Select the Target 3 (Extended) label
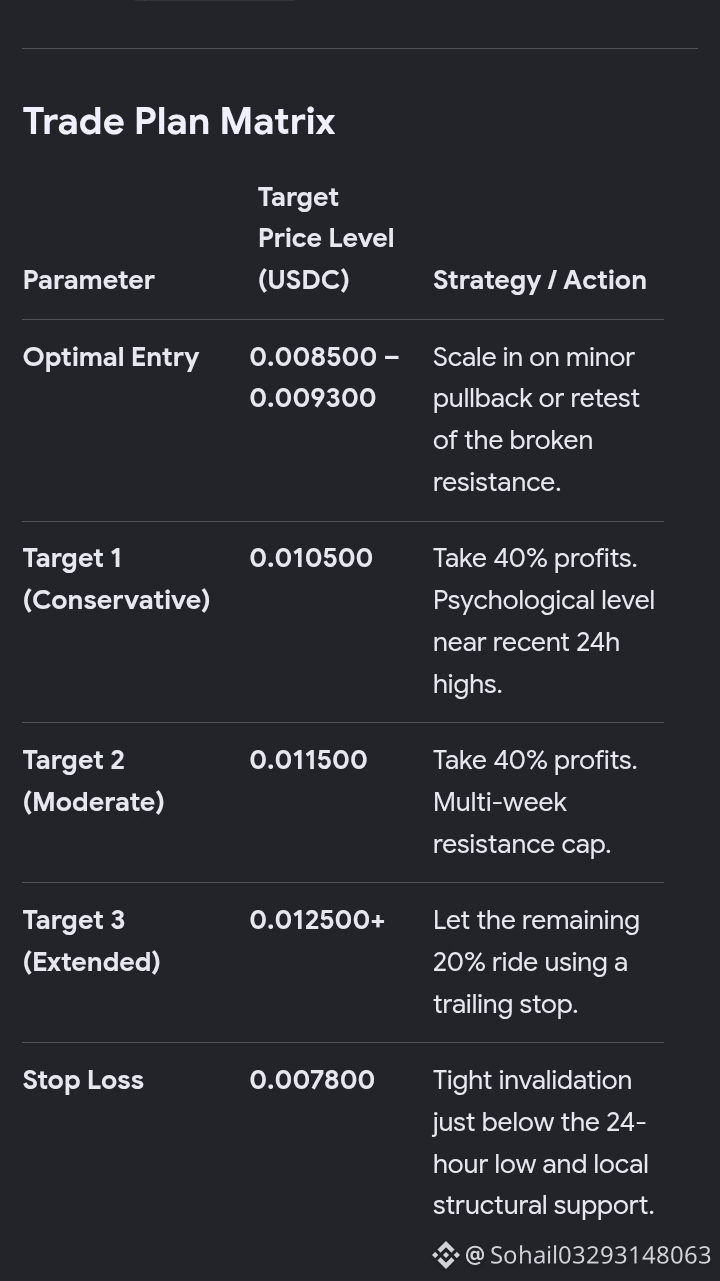 tap(91, 941)
